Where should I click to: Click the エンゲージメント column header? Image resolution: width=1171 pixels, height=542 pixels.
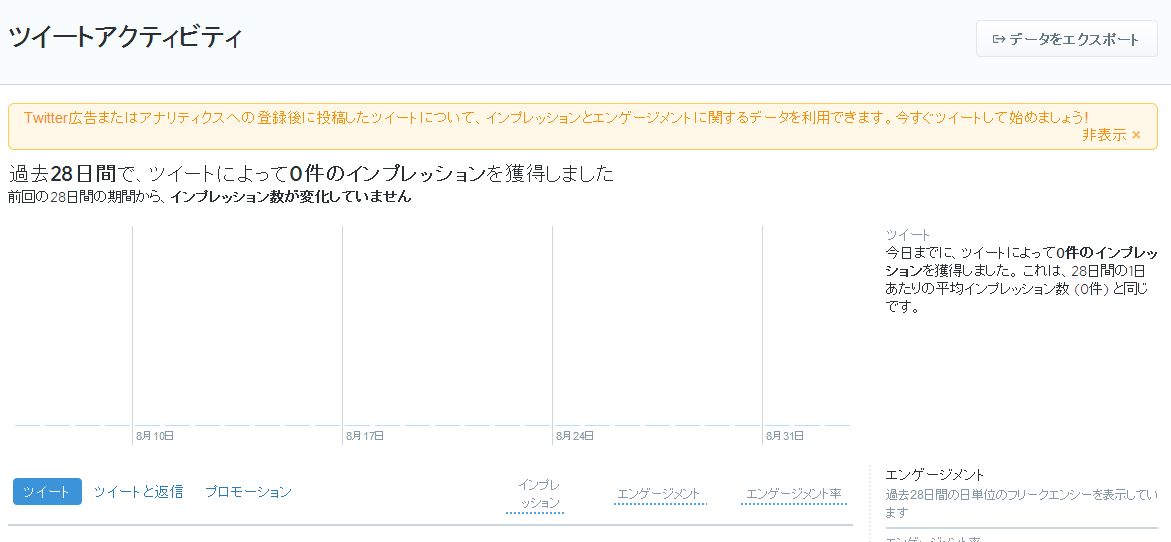(x=659, y=493)
